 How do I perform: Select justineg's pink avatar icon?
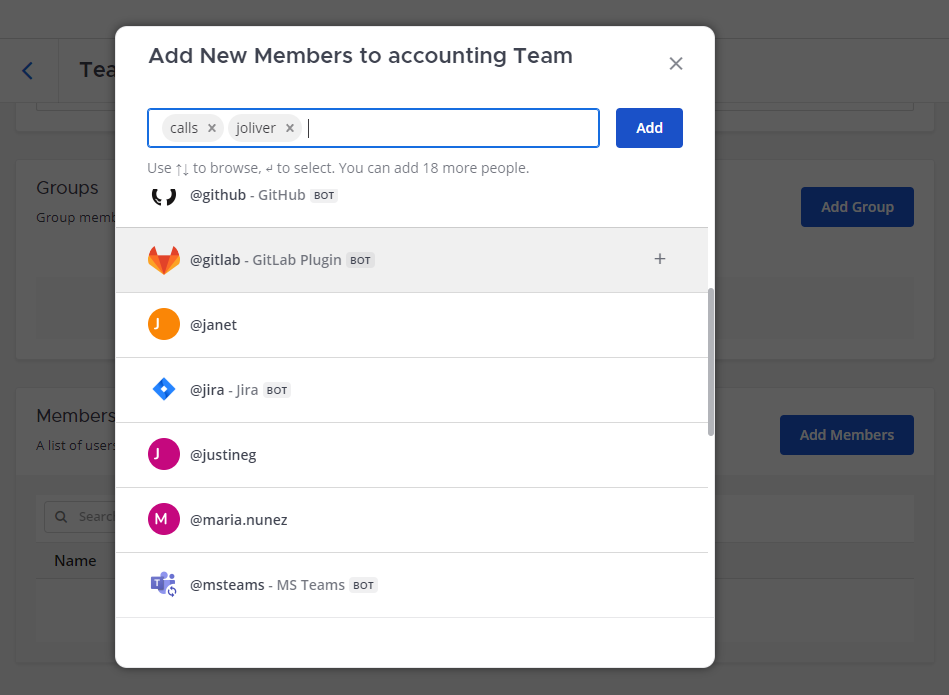(x=163, y=454)
